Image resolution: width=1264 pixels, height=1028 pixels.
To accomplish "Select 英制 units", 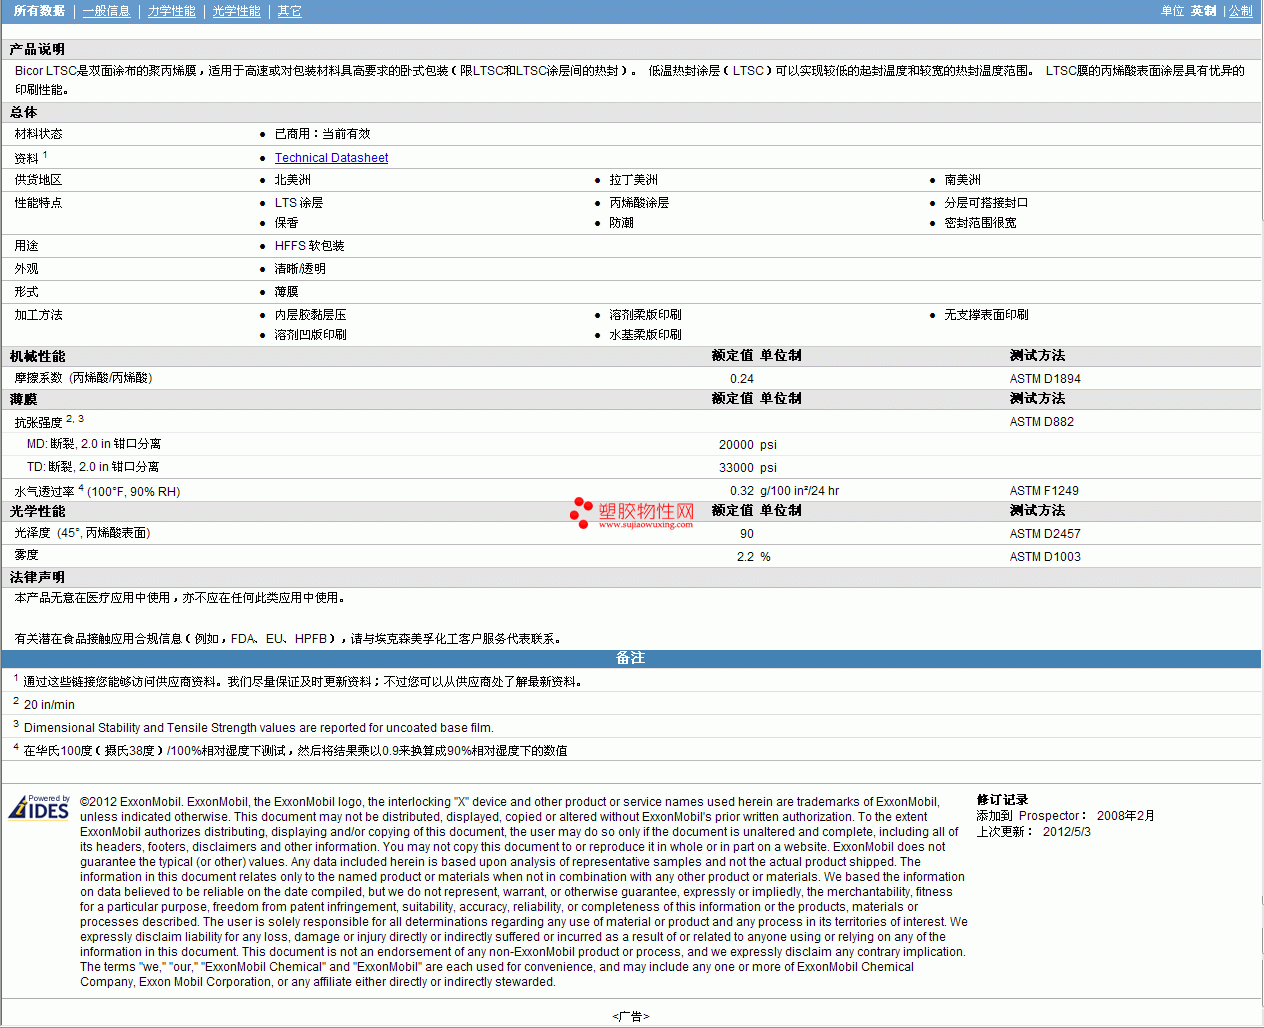I will (x=1203, y=11).
